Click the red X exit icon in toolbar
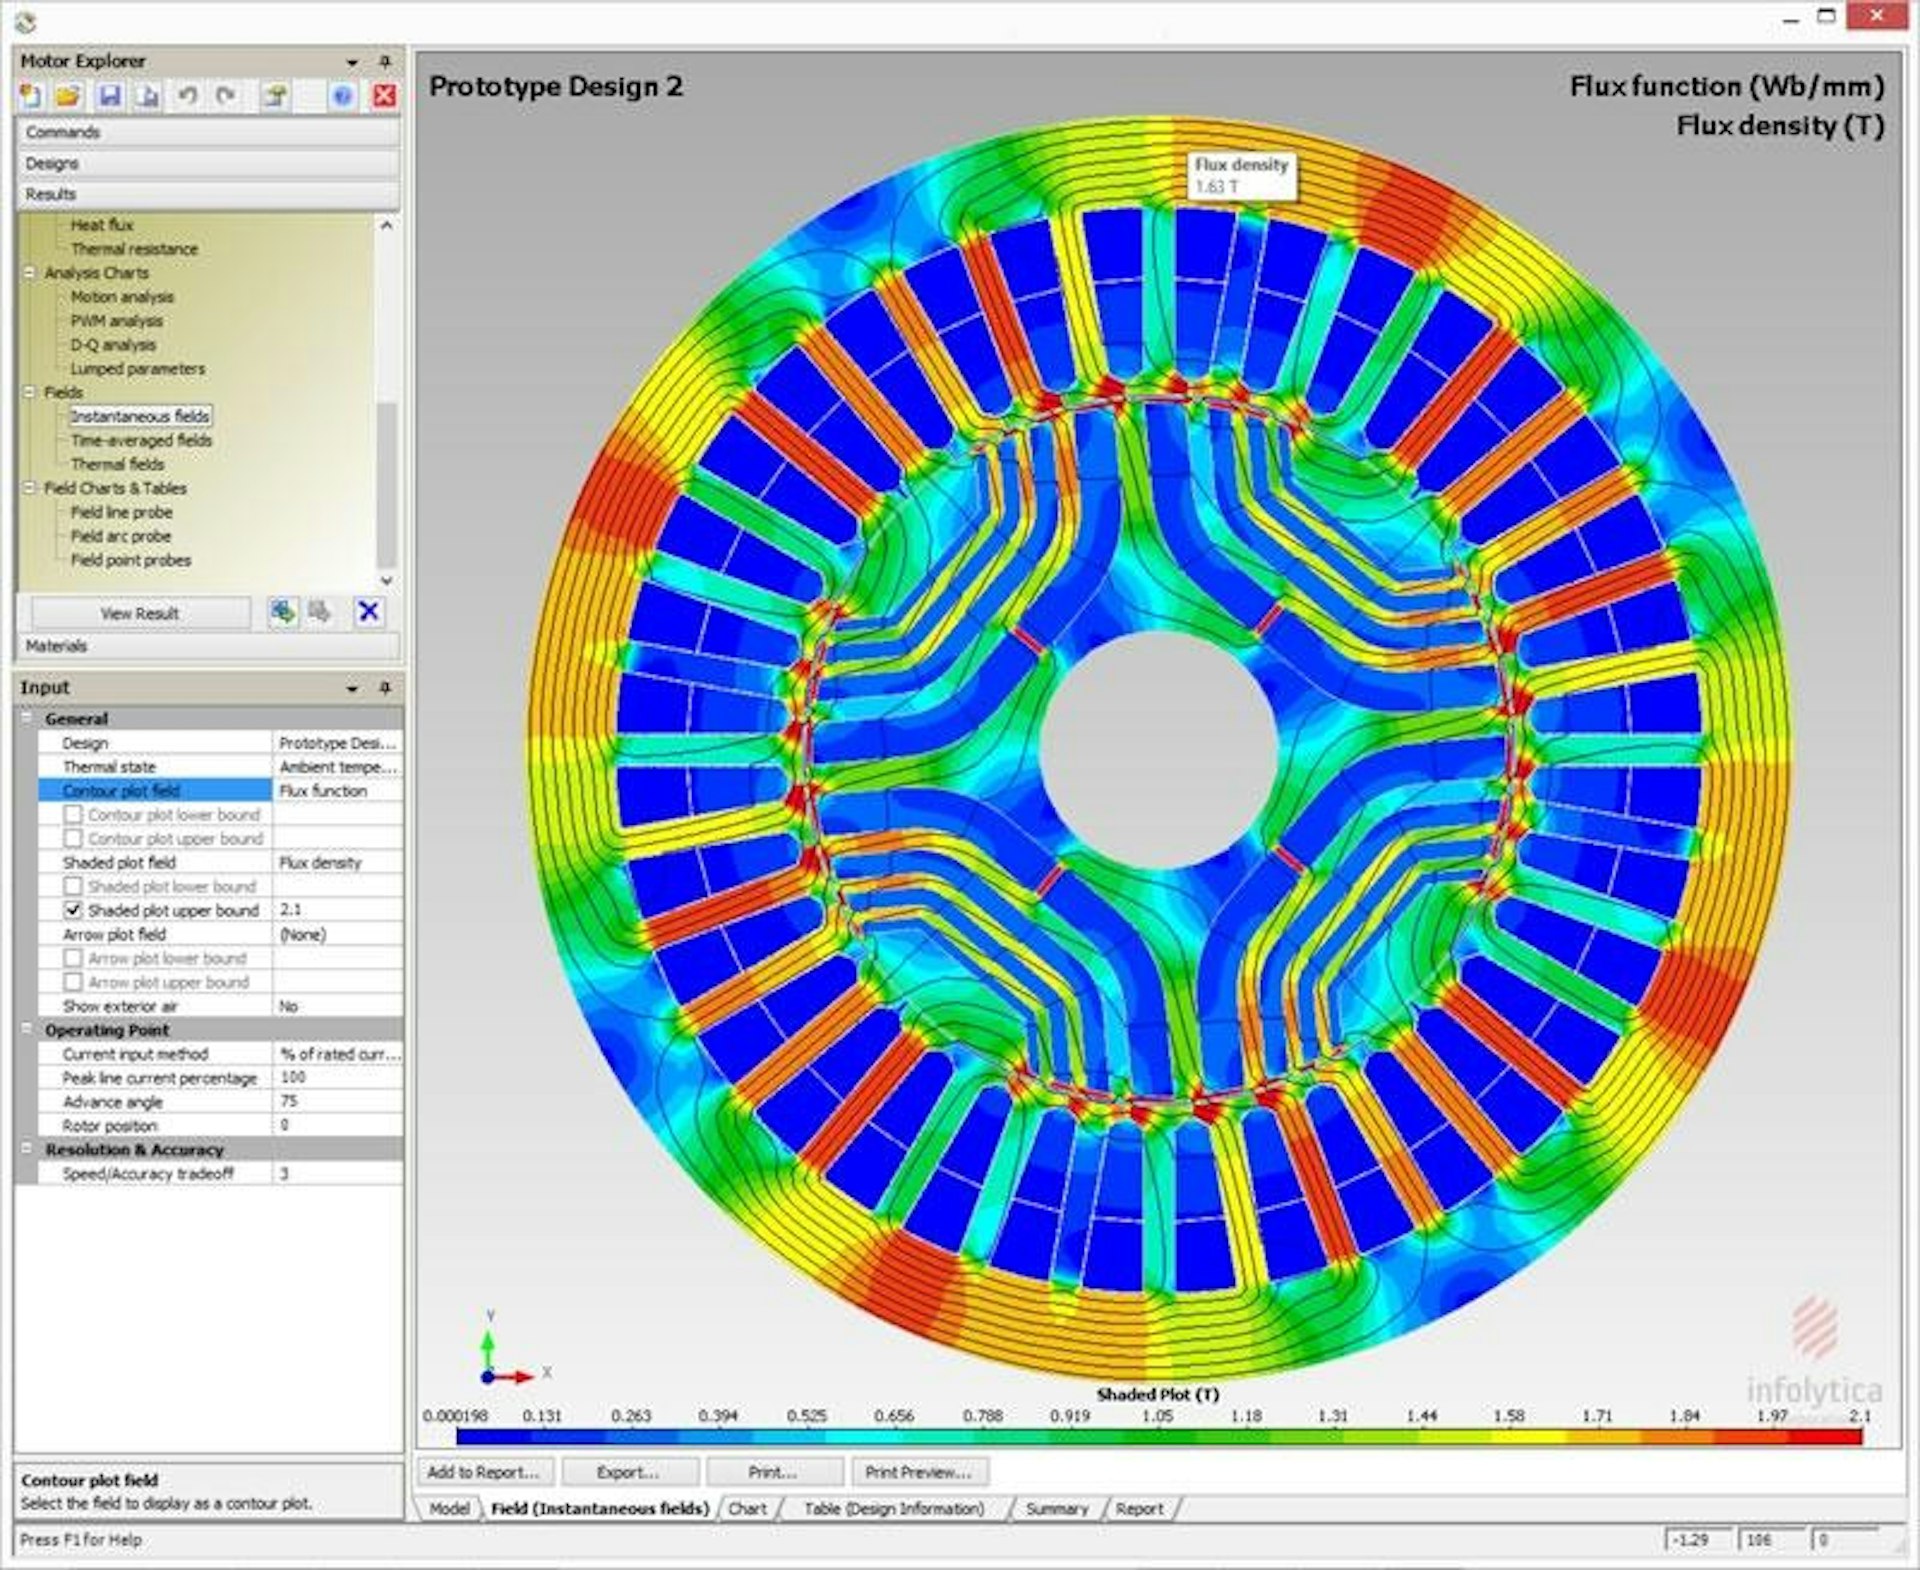The image size is (1920, 1570). tap(384, 96)
